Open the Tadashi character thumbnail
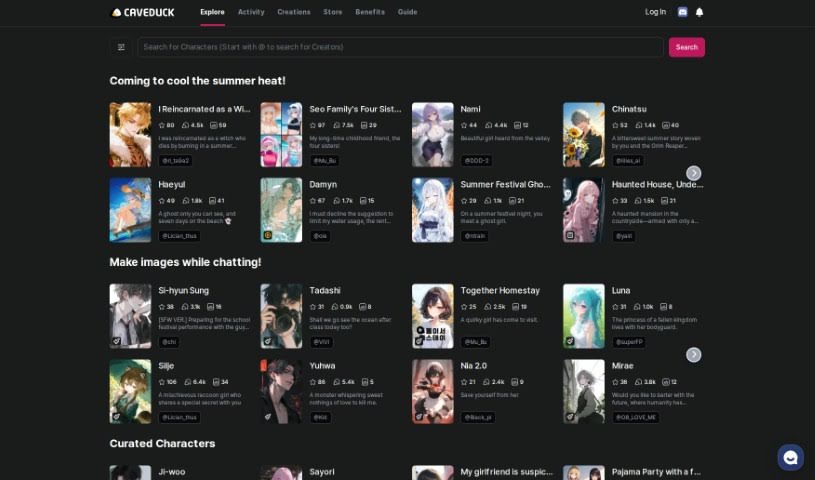This screenshot has width=815, height=480. tap(281, 316)
